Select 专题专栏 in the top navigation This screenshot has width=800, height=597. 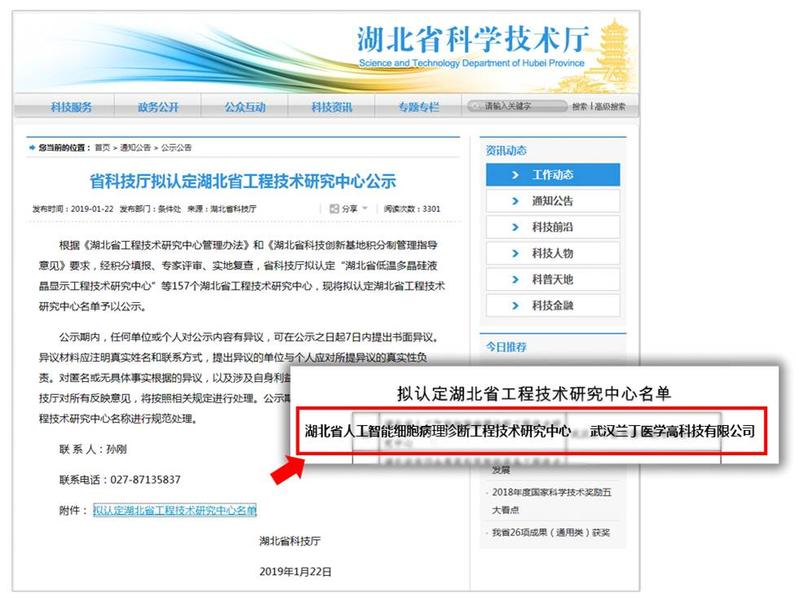coord(418,107)
